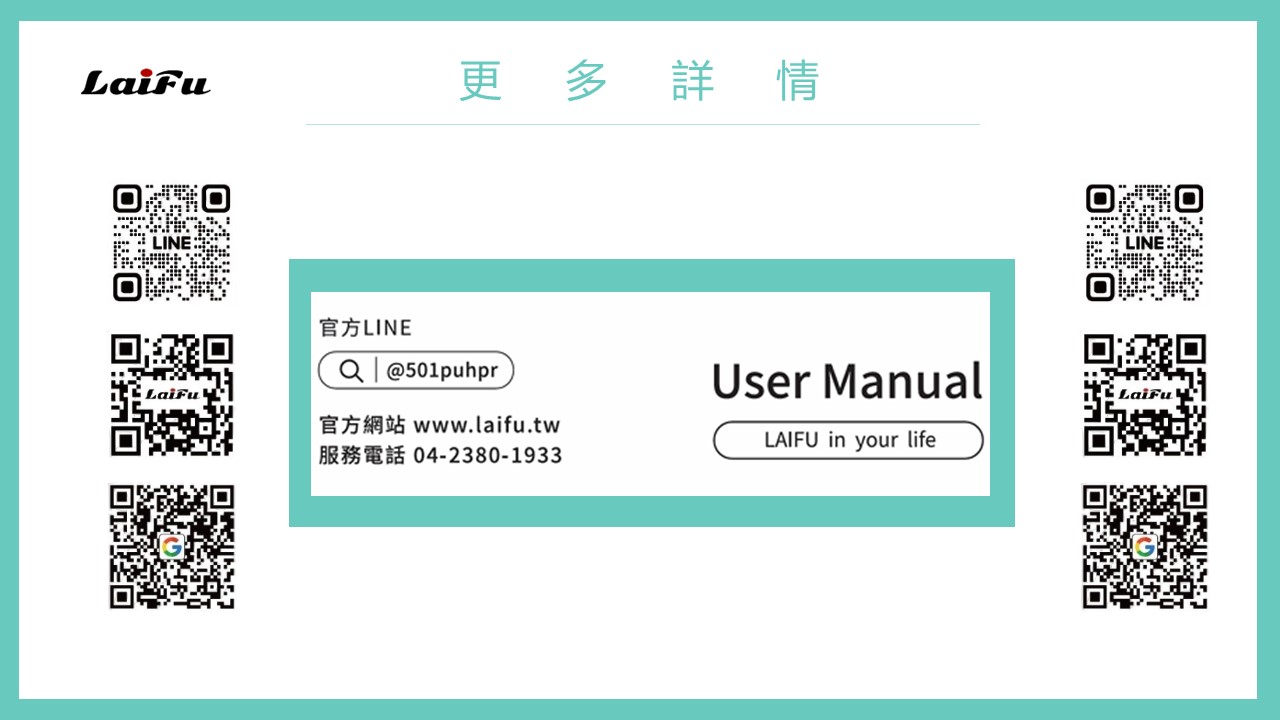The width and height of the screenshot is (1280, 720).
Task: Click the service phone number 04-2380-1933
Action: point(487,456)
